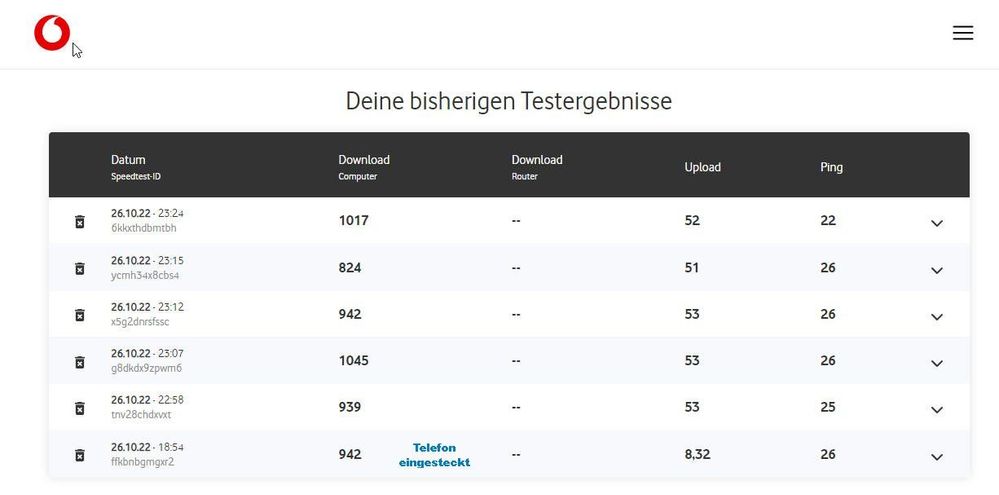Click the Upload column header

702,168
